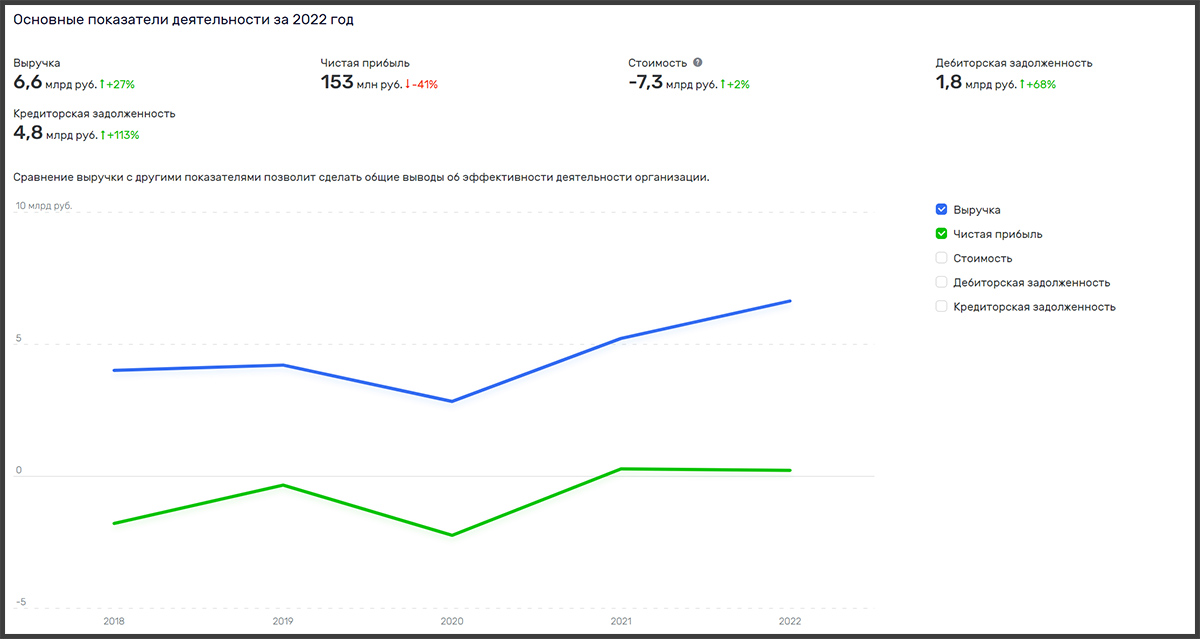The width and height of the screenshot is (1200, 639).
Task: Click the green arrow beside +2% Стоимость change
Action: tap(723, 85)
